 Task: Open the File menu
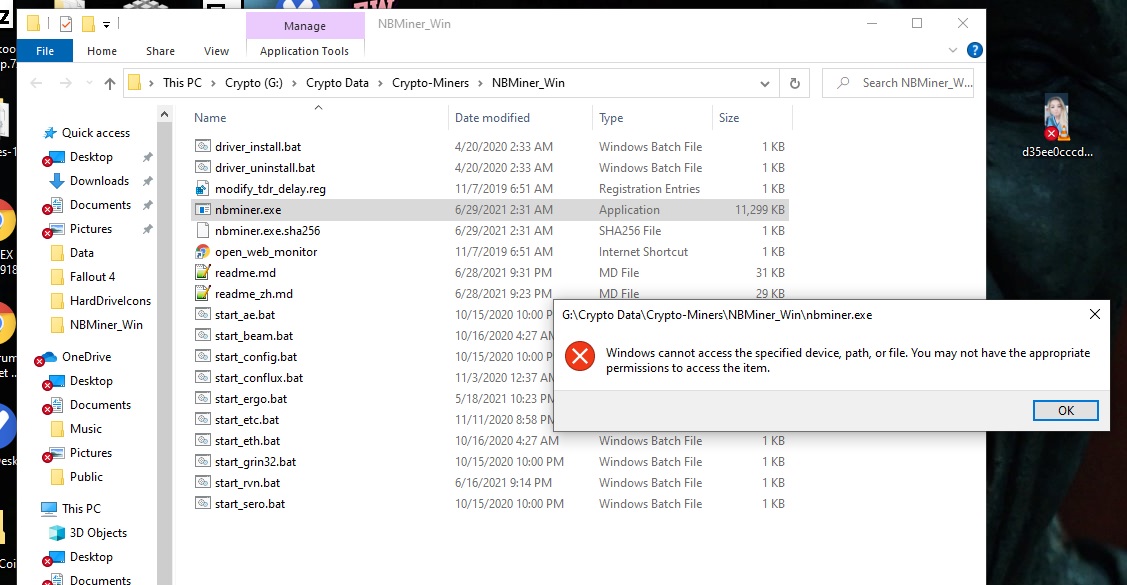tap(45, 50)
